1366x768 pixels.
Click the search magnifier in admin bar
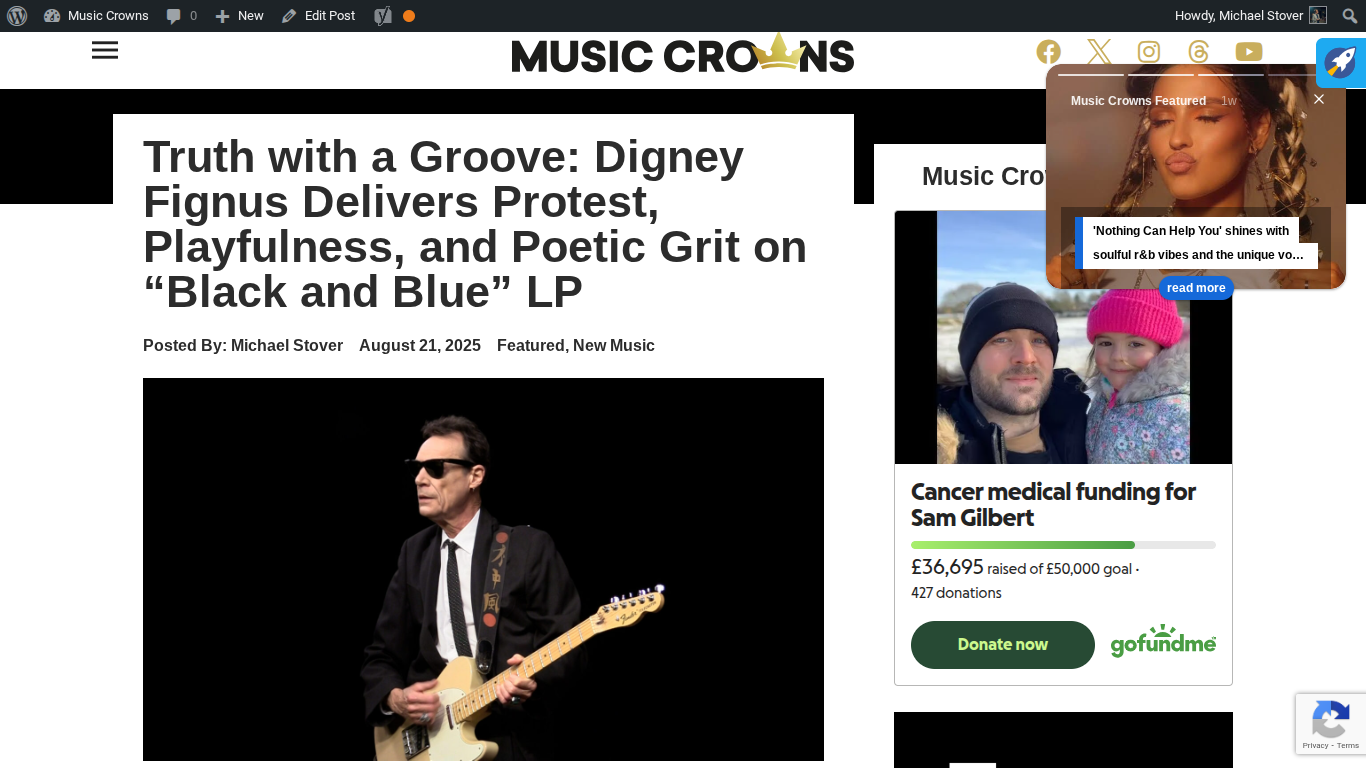point(1350,16)
